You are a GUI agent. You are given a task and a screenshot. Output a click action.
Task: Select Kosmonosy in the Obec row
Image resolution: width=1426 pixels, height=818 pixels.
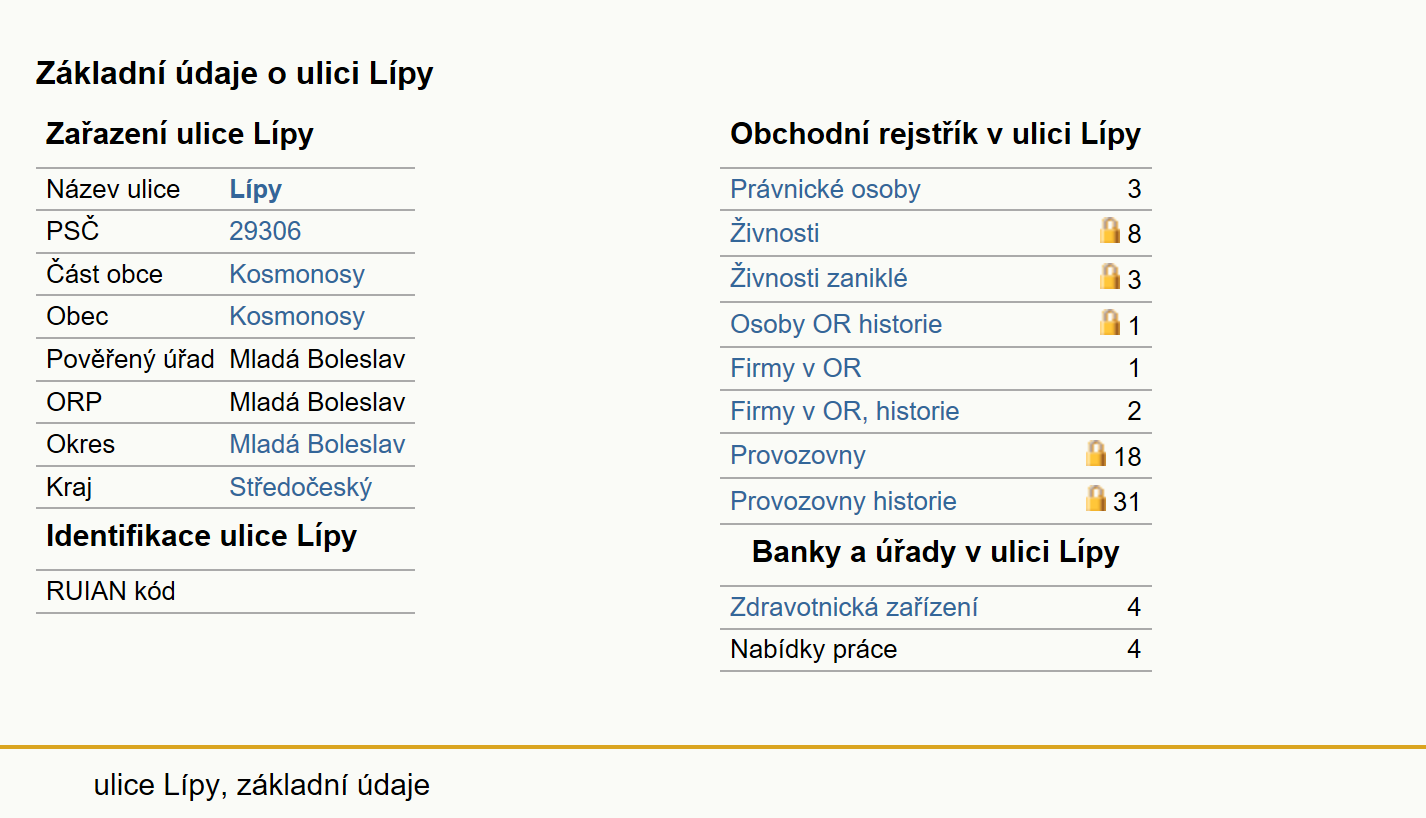(297, 316)
